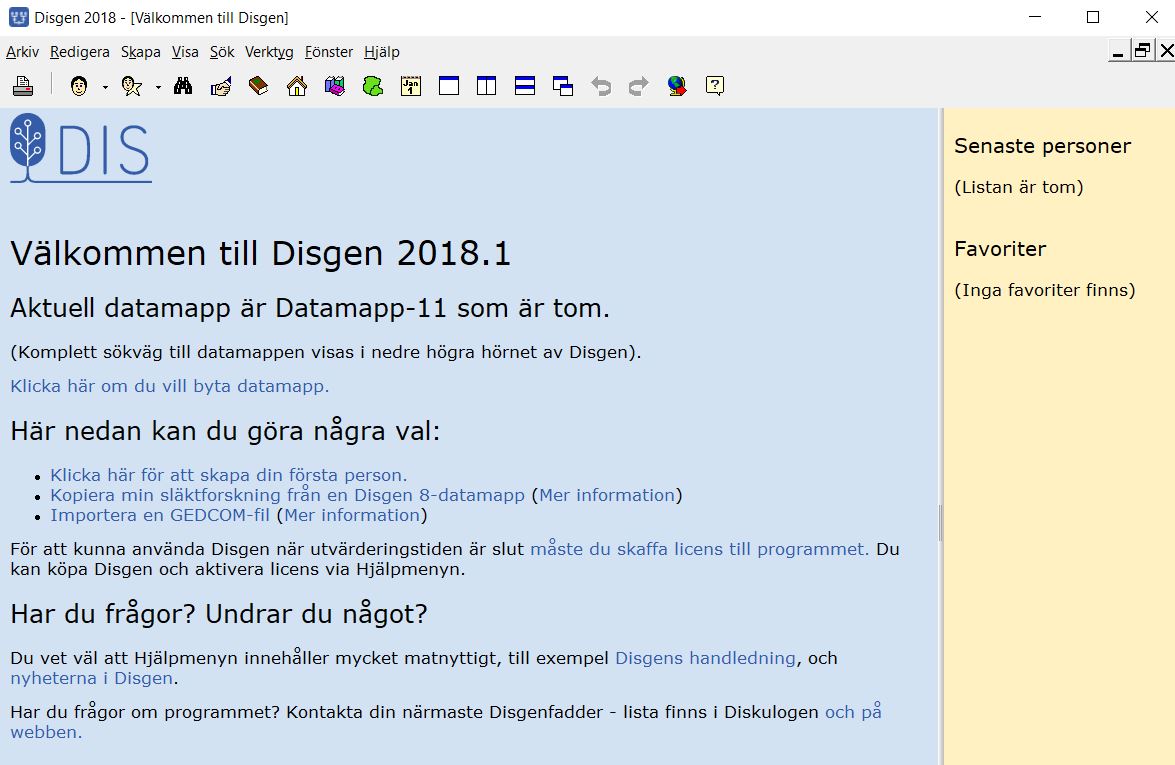The image size is (1175, 765).
Task: Click the person with star icon
Action: [x=132, y=86]
